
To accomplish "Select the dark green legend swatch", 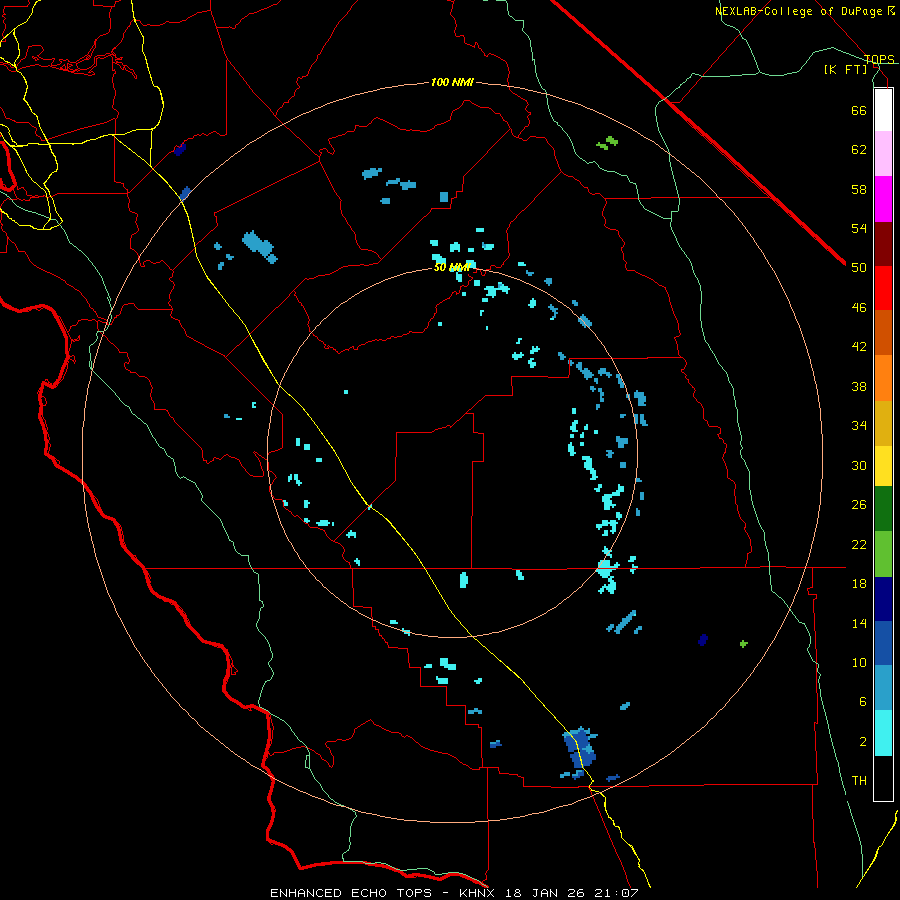I will point(883,509).
